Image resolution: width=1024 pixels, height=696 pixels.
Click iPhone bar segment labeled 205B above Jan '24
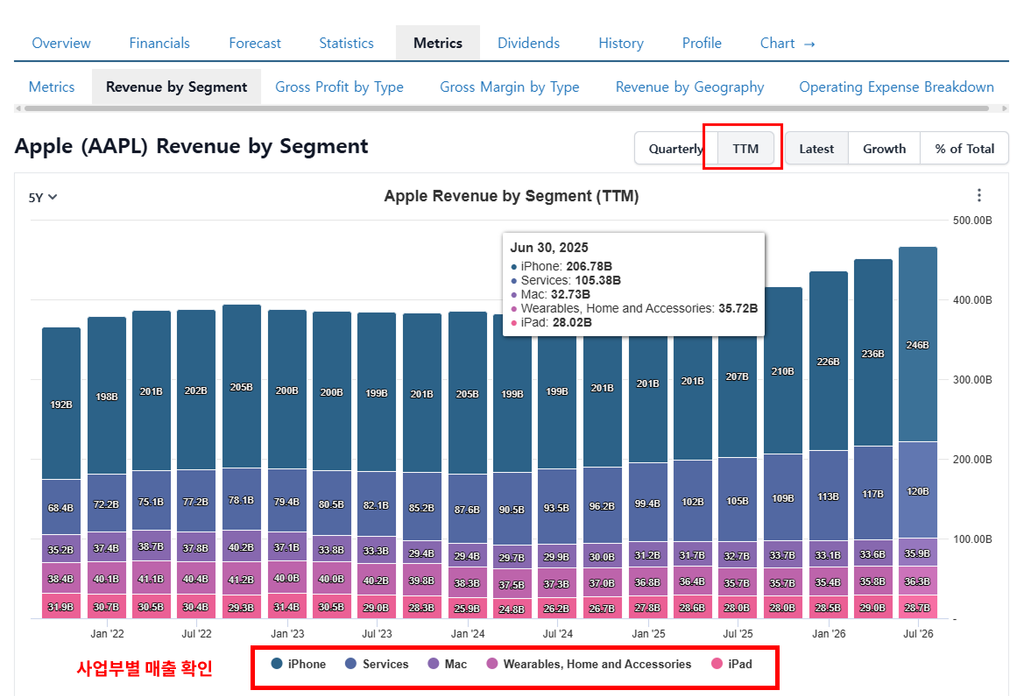pos(467,393)
